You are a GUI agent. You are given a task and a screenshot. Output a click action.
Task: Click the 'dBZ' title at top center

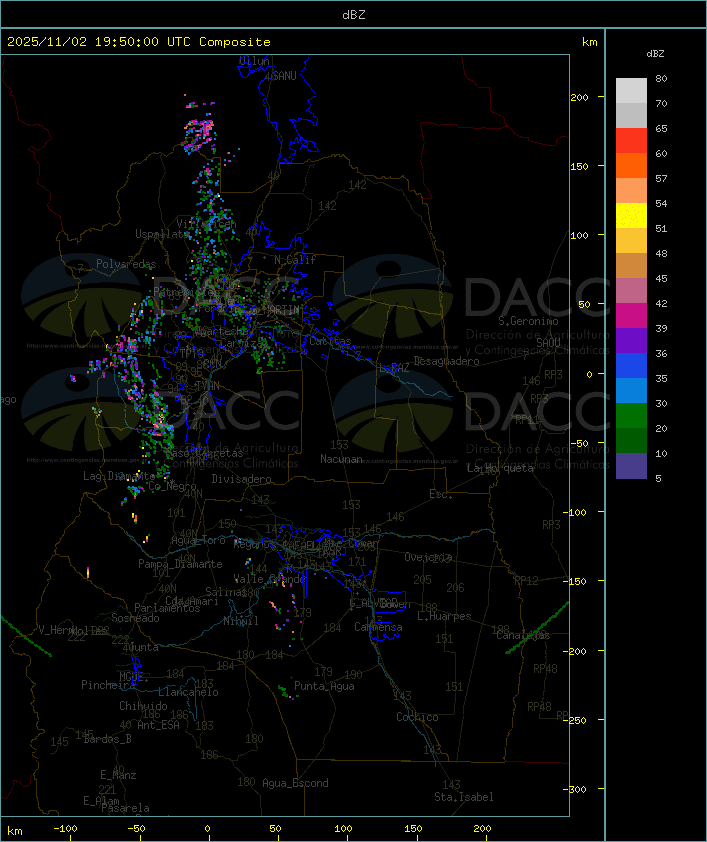pyautogui.click(x=354, y=15)
